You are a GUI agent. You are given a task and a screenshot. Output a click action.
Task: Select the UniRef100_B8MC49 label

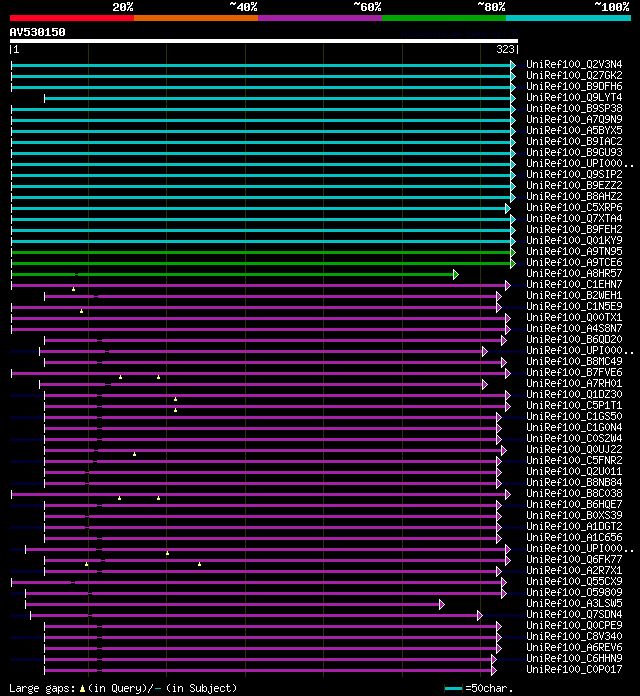[x=574, y=361]
